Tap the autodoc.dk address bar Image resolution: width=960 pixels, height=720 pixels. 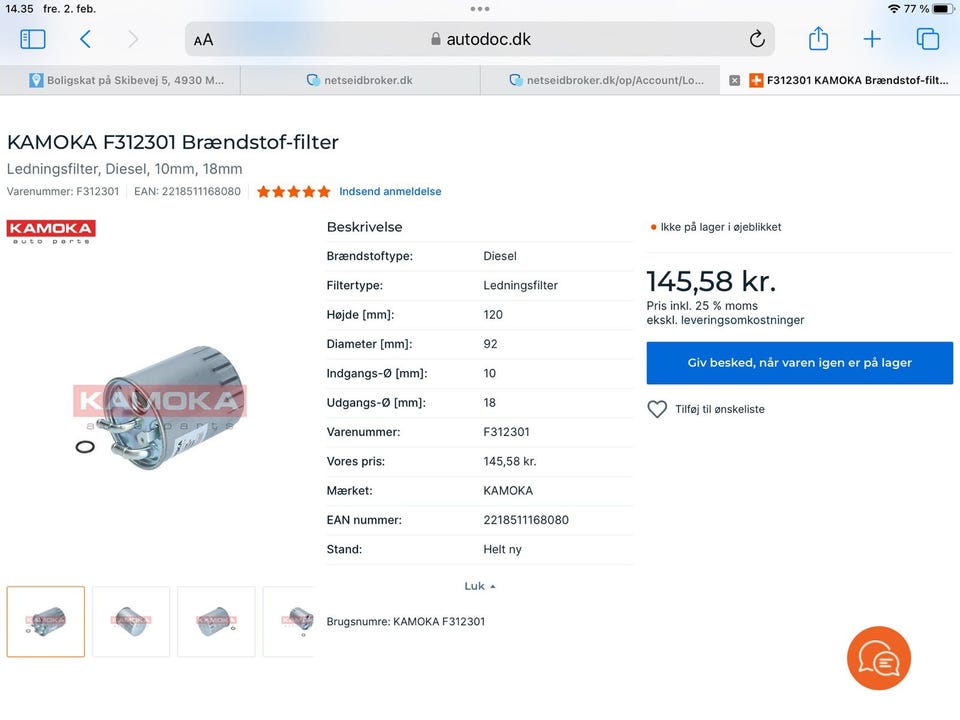click(x=480, y=40)
